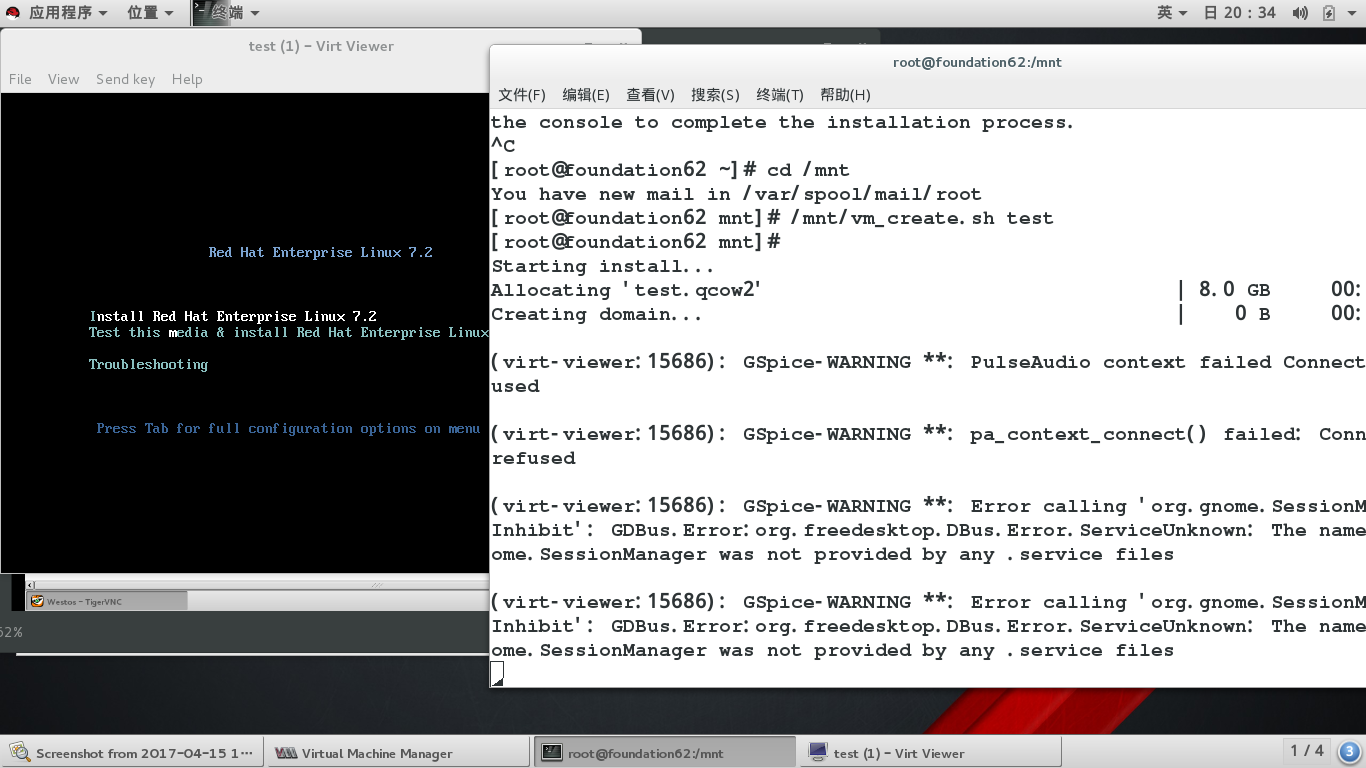Open 搜索(S) menu in terminal
Screen dimensions: 1366x768
pyautogui.click(x=715, y=95)
